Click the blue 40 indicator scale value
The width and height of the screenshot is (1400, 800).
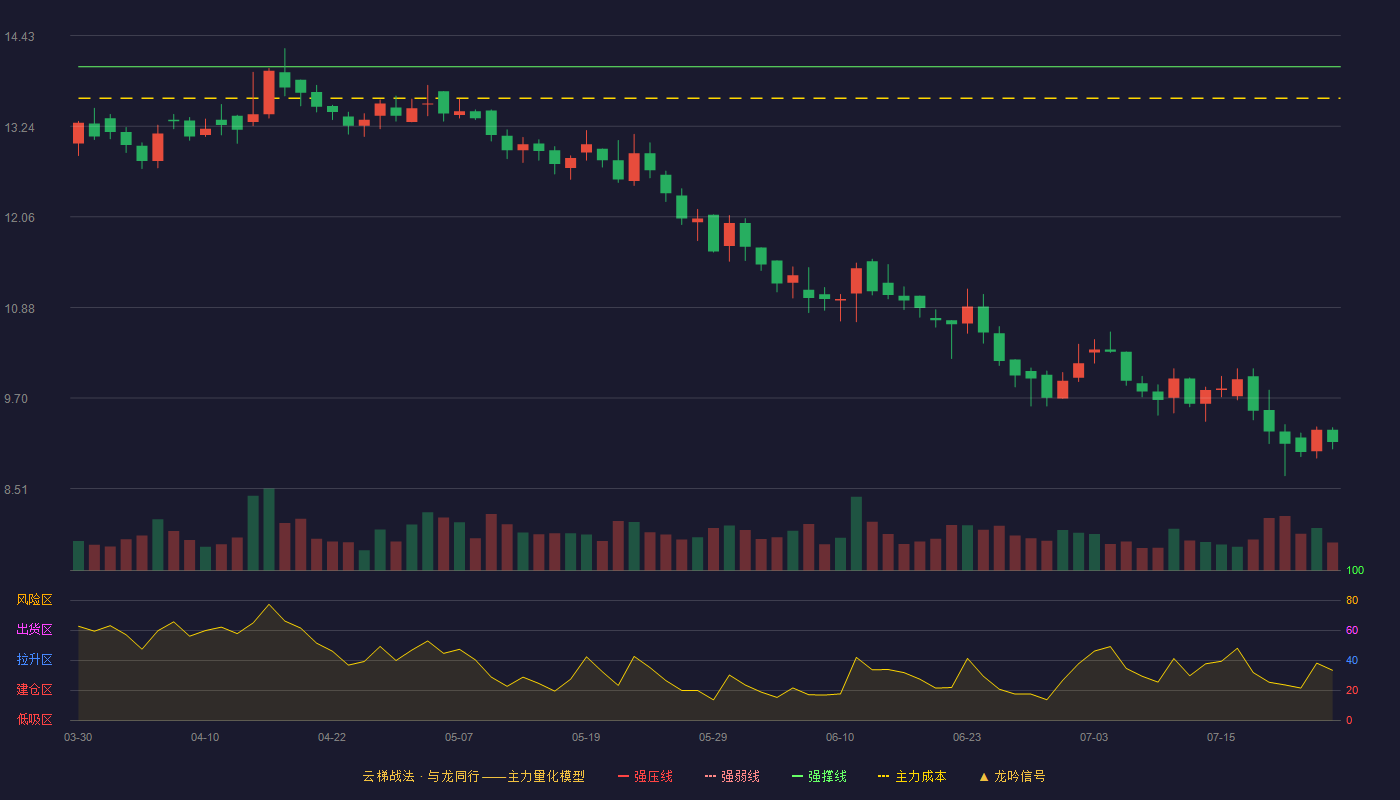click(1352, 660)
